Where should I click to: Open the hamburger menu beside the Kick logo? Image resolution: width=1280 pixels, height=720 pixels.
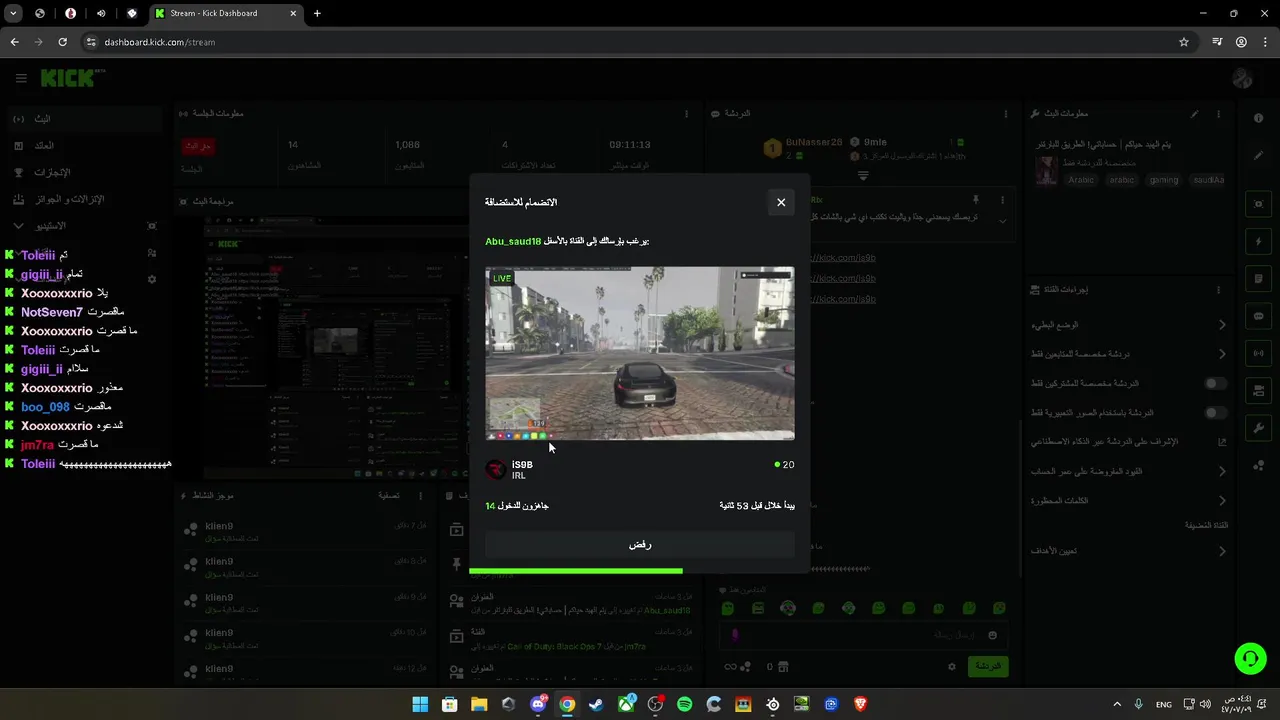(21, 78)
